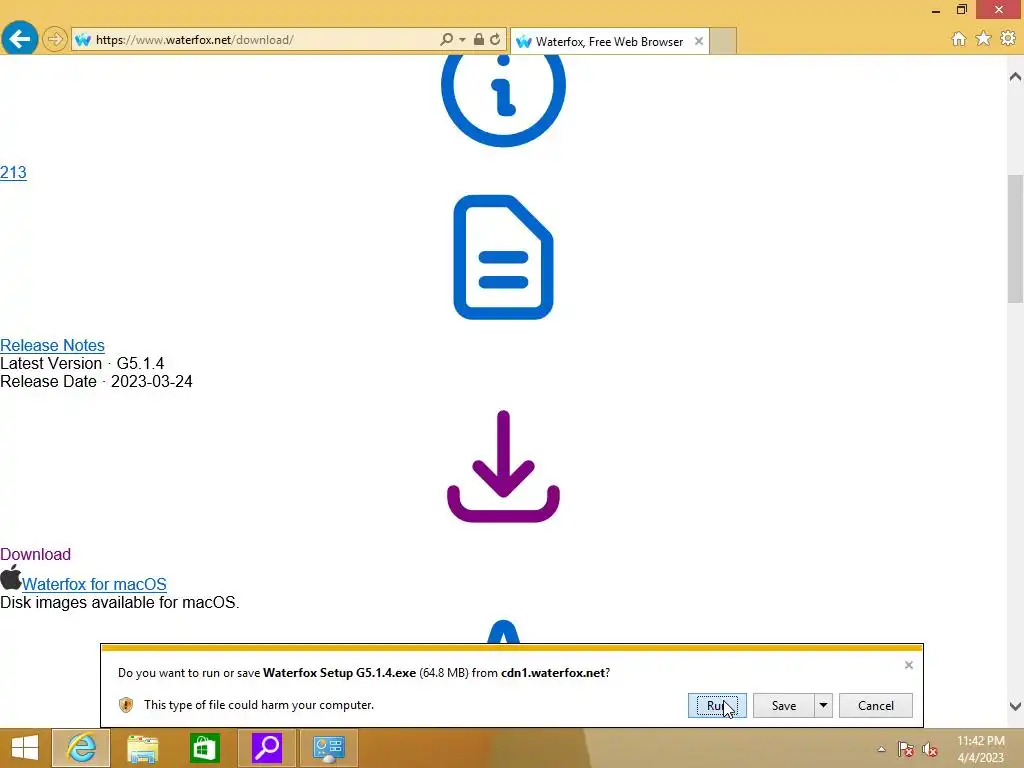The height and width of the screenshot is (768, 1024).
Task: Show hidden tray icons arrow
Action: click(881, 750)
